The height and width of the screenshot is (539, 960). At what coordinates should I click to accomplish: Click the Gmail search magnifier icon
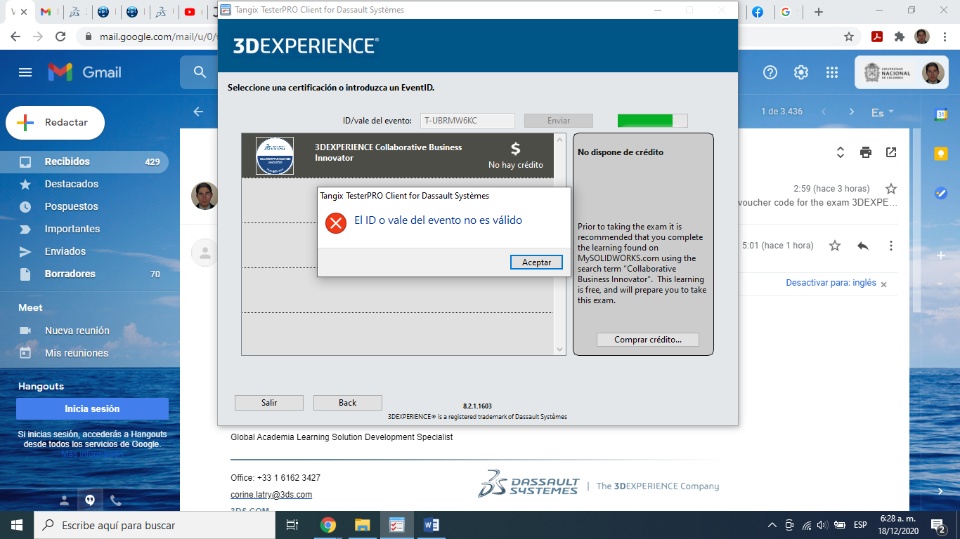[200, 72]
